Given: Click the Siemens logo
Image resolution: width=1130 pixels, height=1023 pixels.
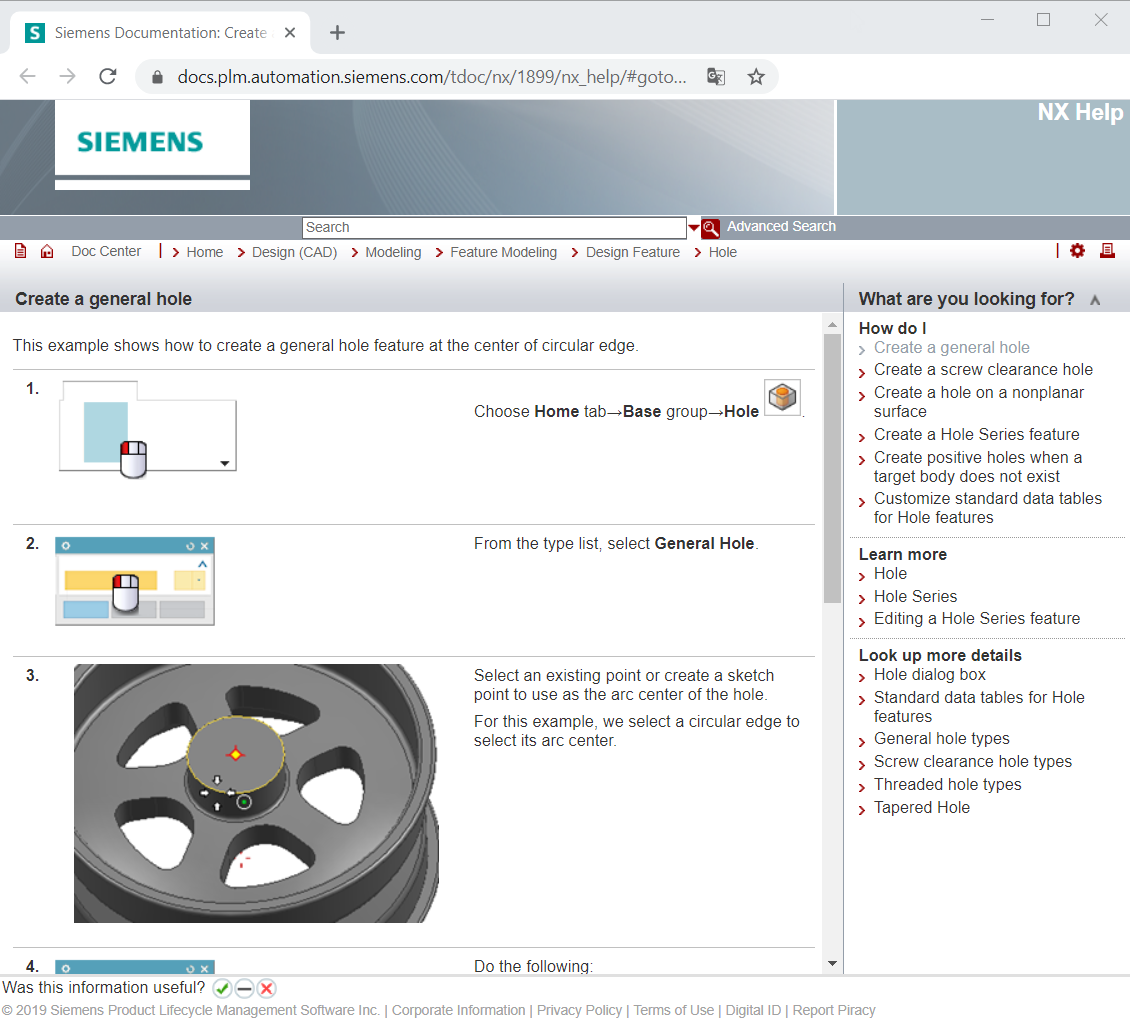Looking at the screenshot, I should coord(141,141).
